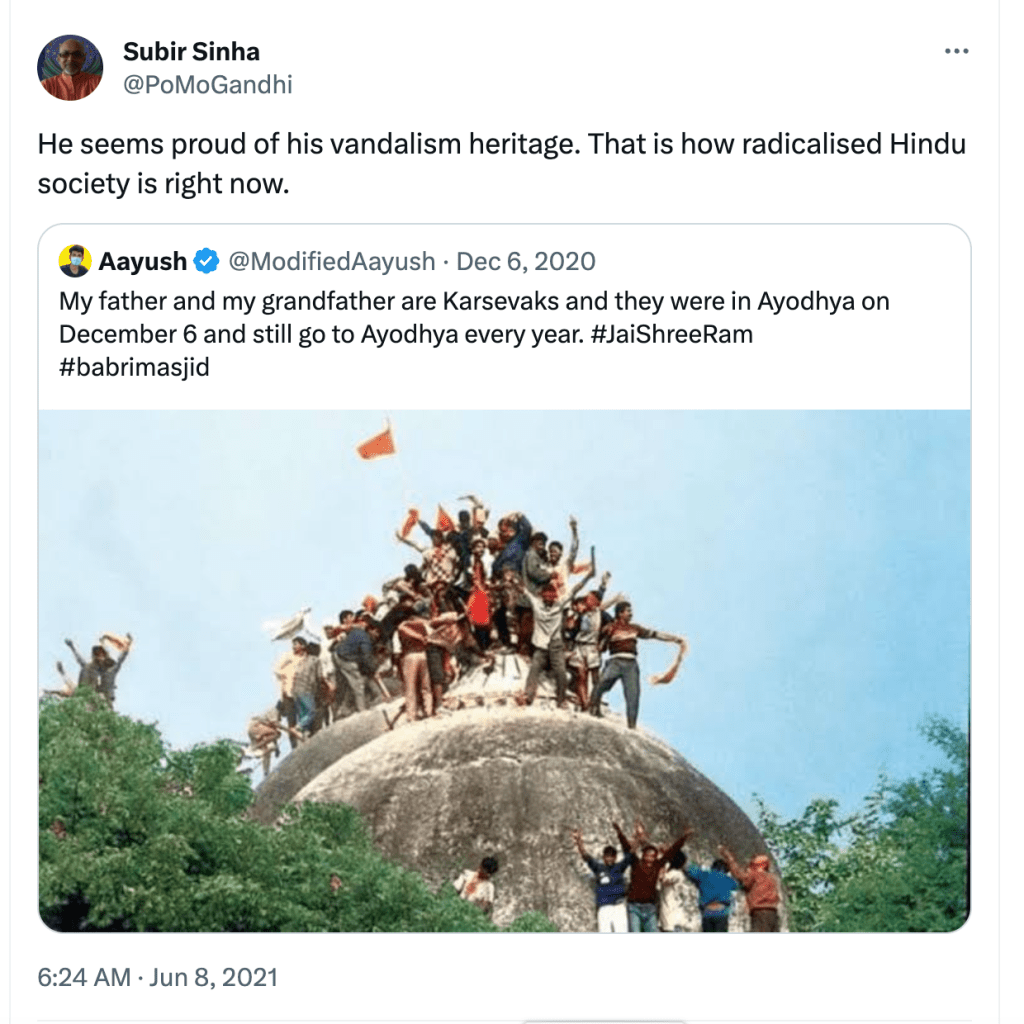Click the blue verified badge next to Aayush
This screenshot has height=1024, width=1024.
click(206, 262)
